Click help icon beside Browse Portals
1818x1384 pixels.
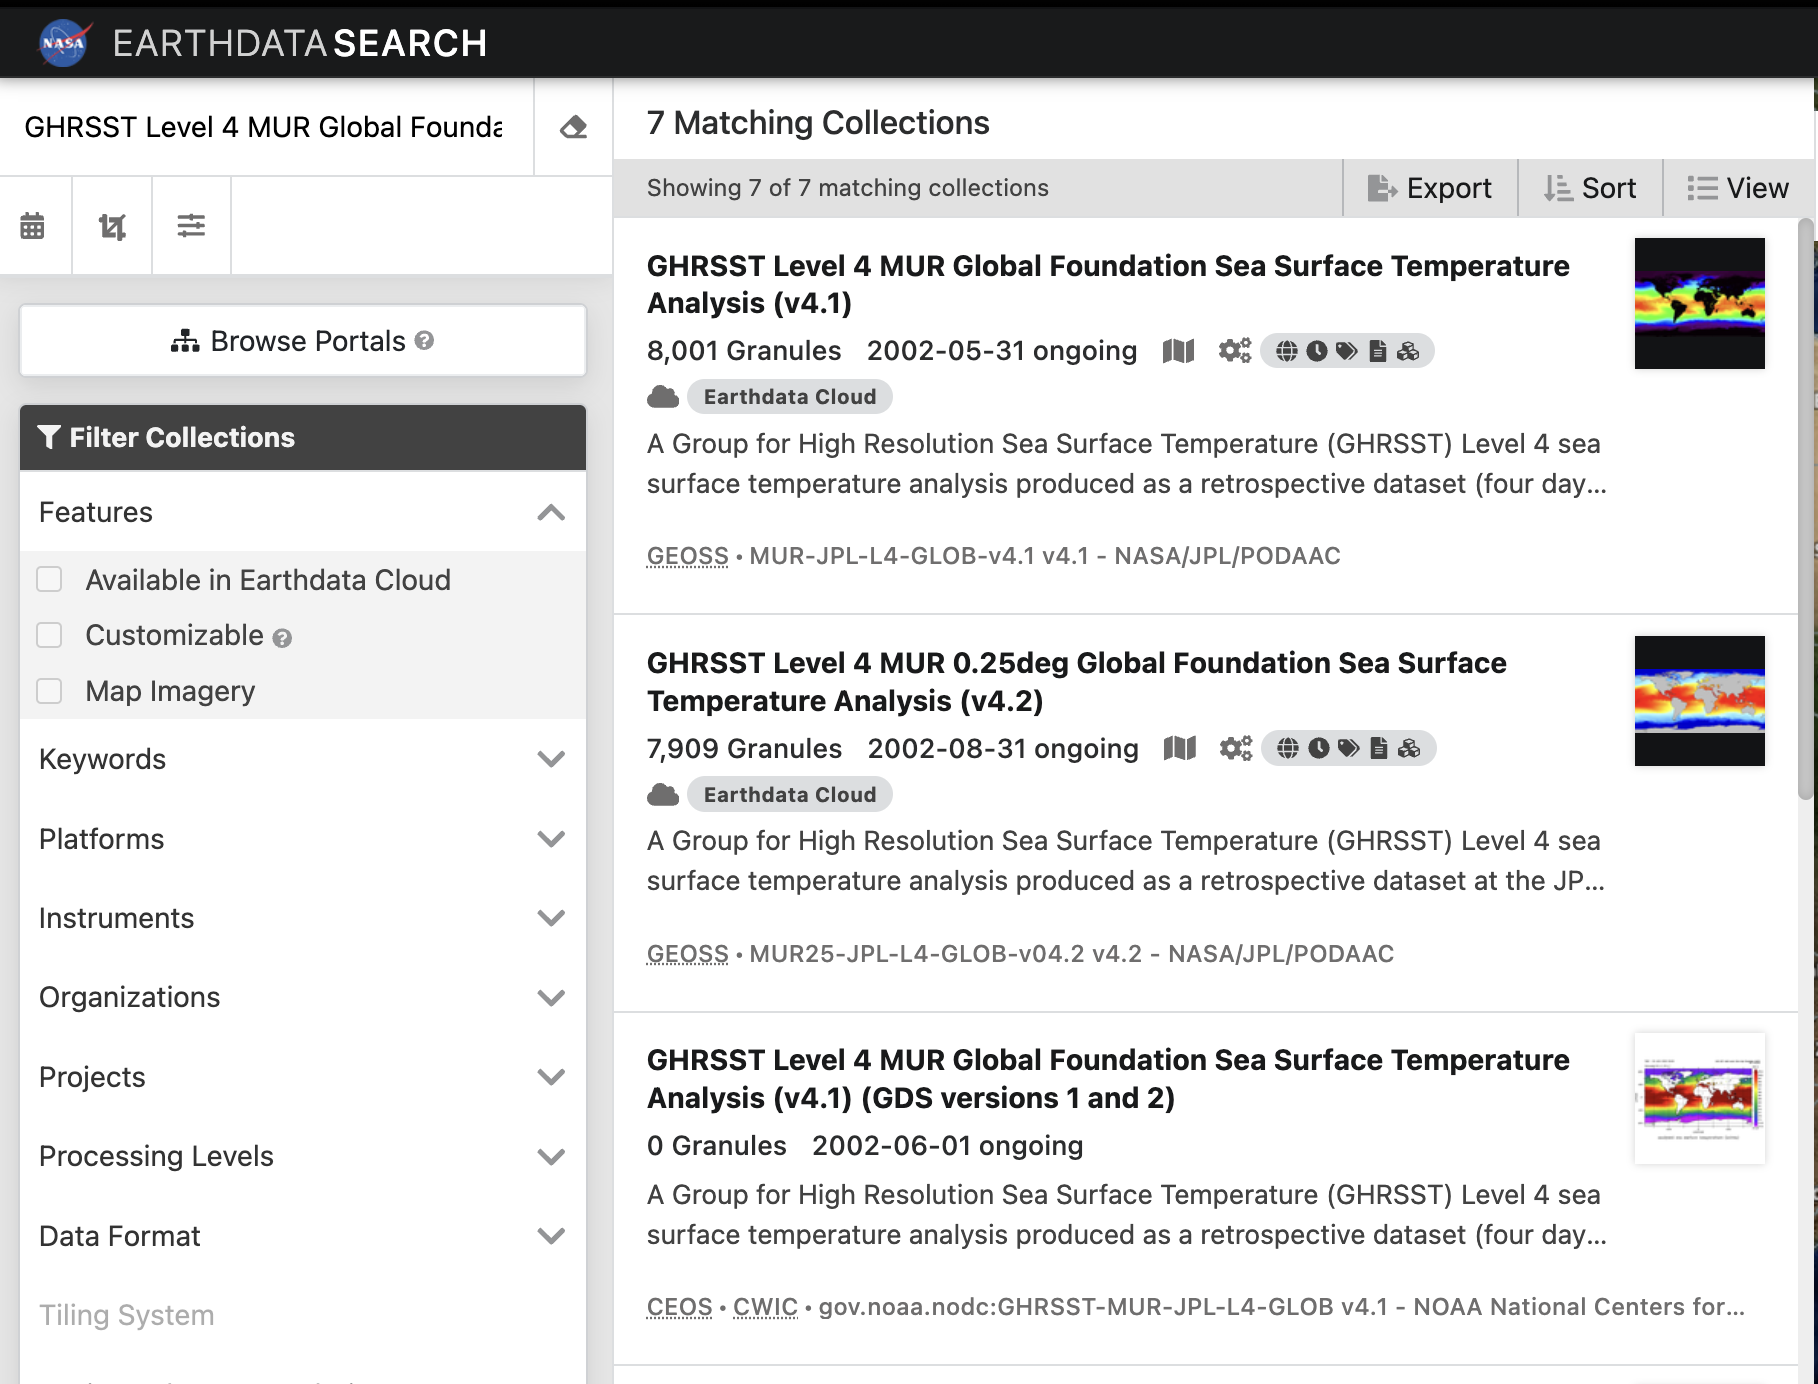click(x=424, y=341)
